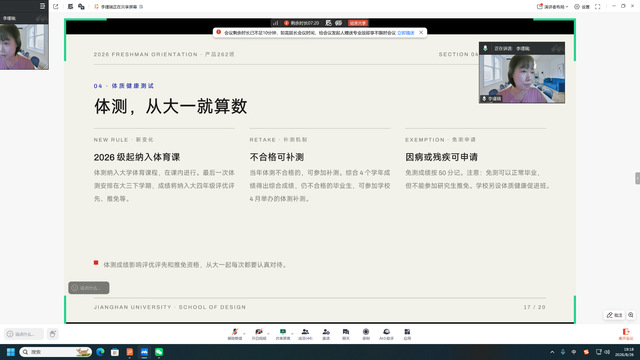
Task: Open the invite participants button
Action: click(326, 334)
